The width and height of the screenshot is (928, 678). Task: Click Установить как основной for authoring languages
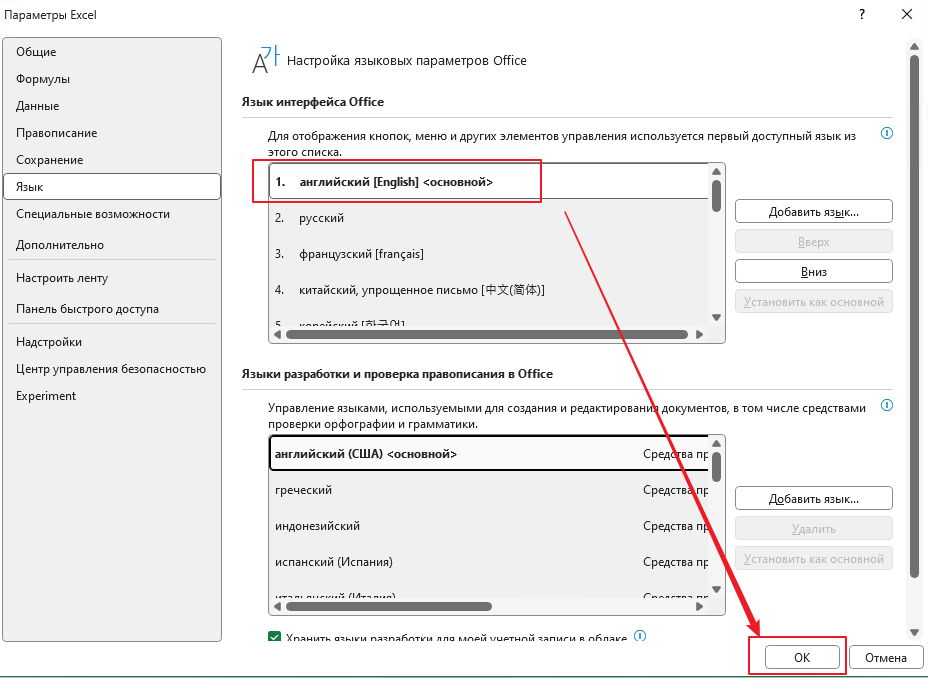click(x=814, y=558)
